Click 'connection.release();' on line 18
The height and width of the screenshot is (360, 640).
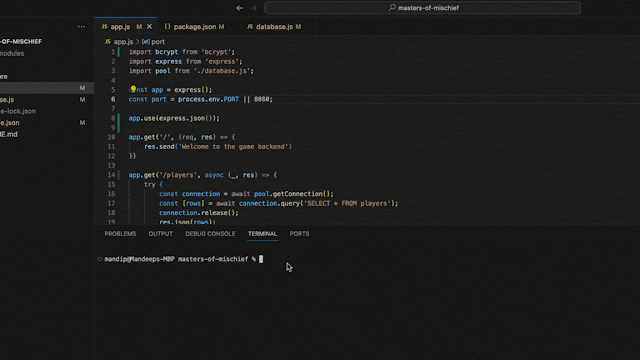click(x=199, y=213)
